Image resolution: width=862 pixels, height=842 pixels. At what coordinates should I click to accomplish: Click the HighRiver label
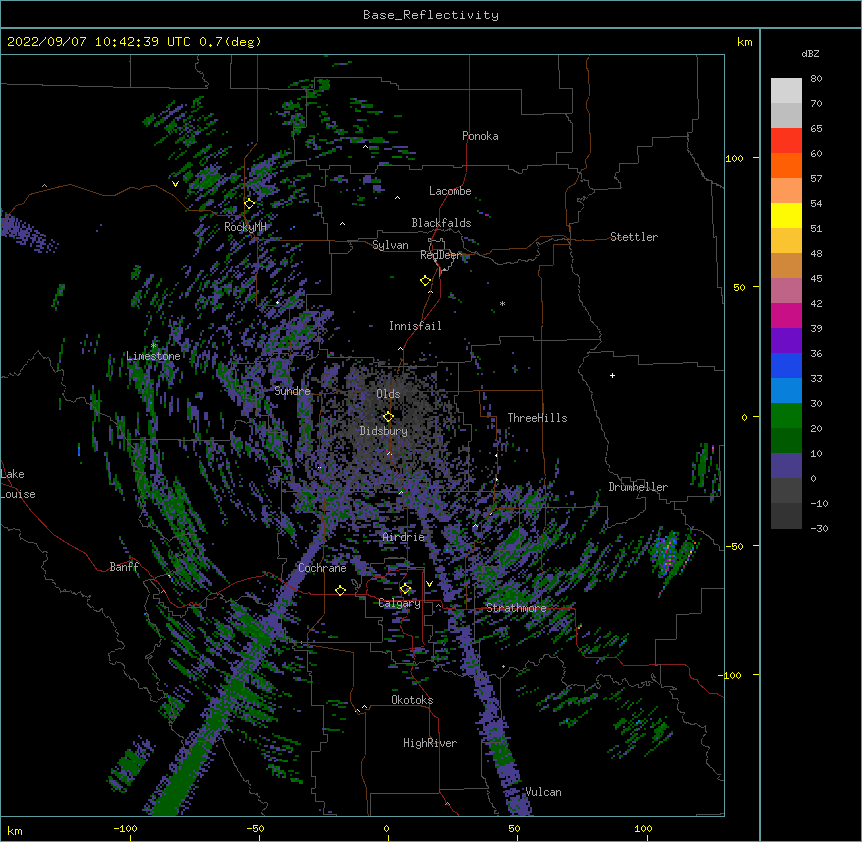(430, 743)
